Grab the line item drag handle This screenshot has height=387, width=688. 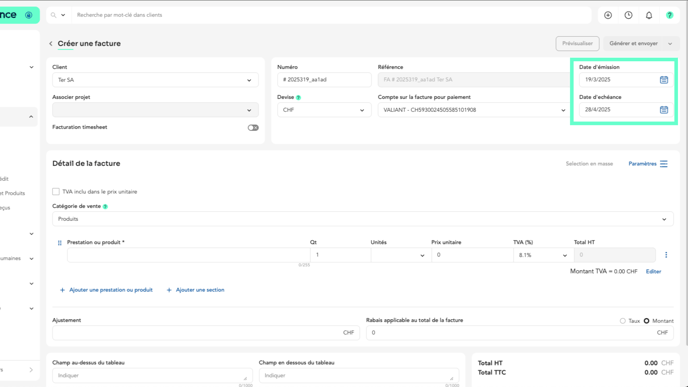(x=60, y=243)
